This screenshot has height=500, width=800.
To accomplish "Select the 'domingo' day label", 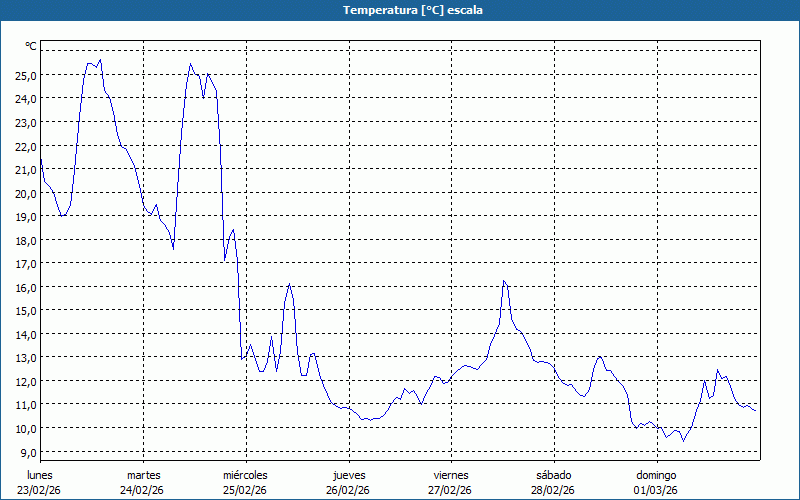I will tap(656, 476).
